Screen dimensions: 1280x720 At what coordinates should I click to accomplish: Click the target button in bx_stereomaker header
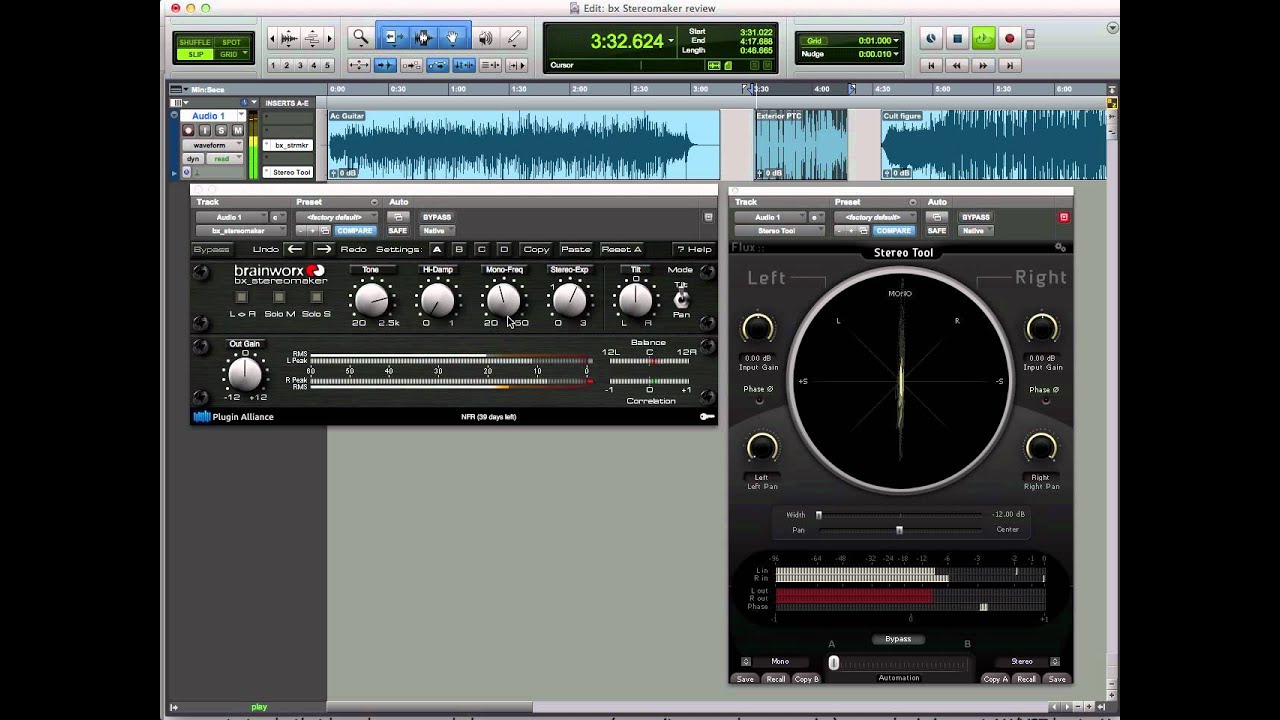pyautogui.click(x=708, y=217)
